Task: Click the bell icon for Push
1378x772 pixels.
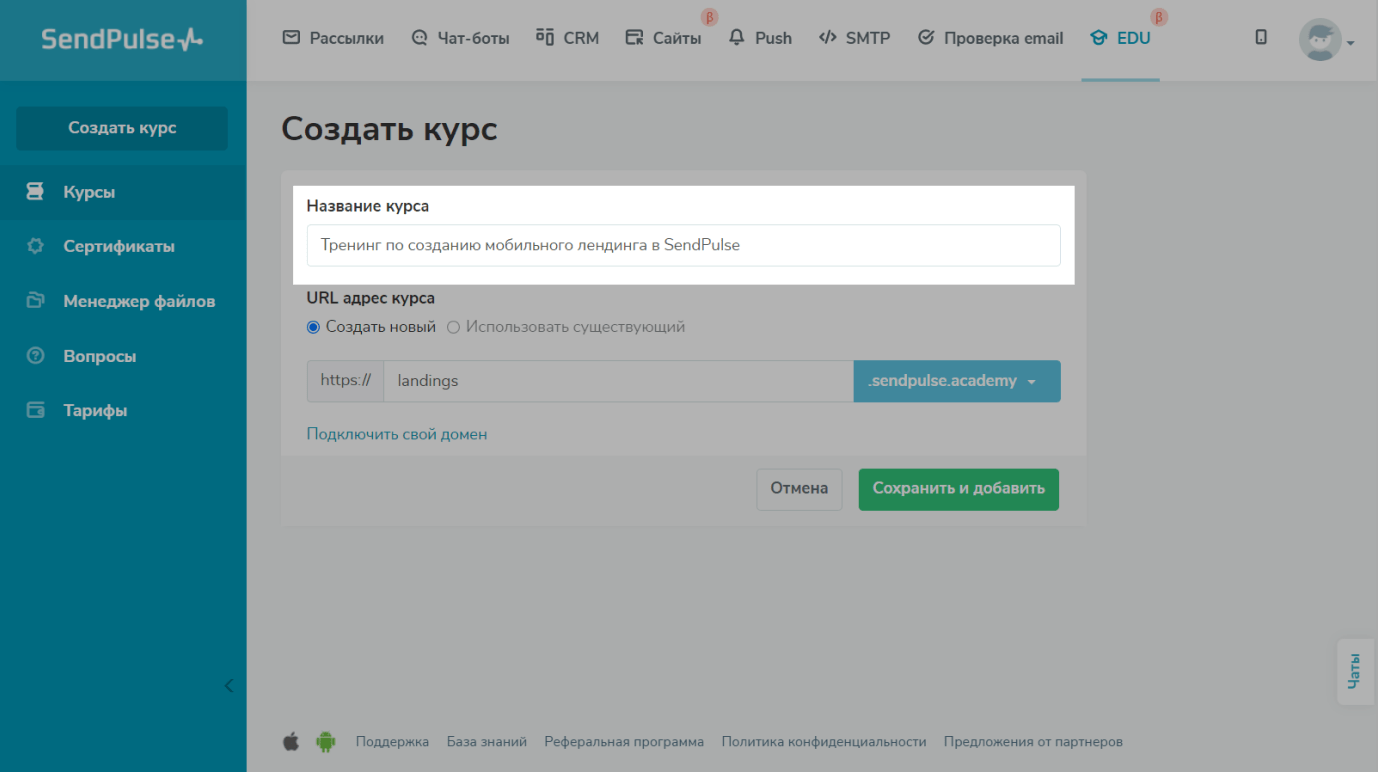Action: (737, 38)
